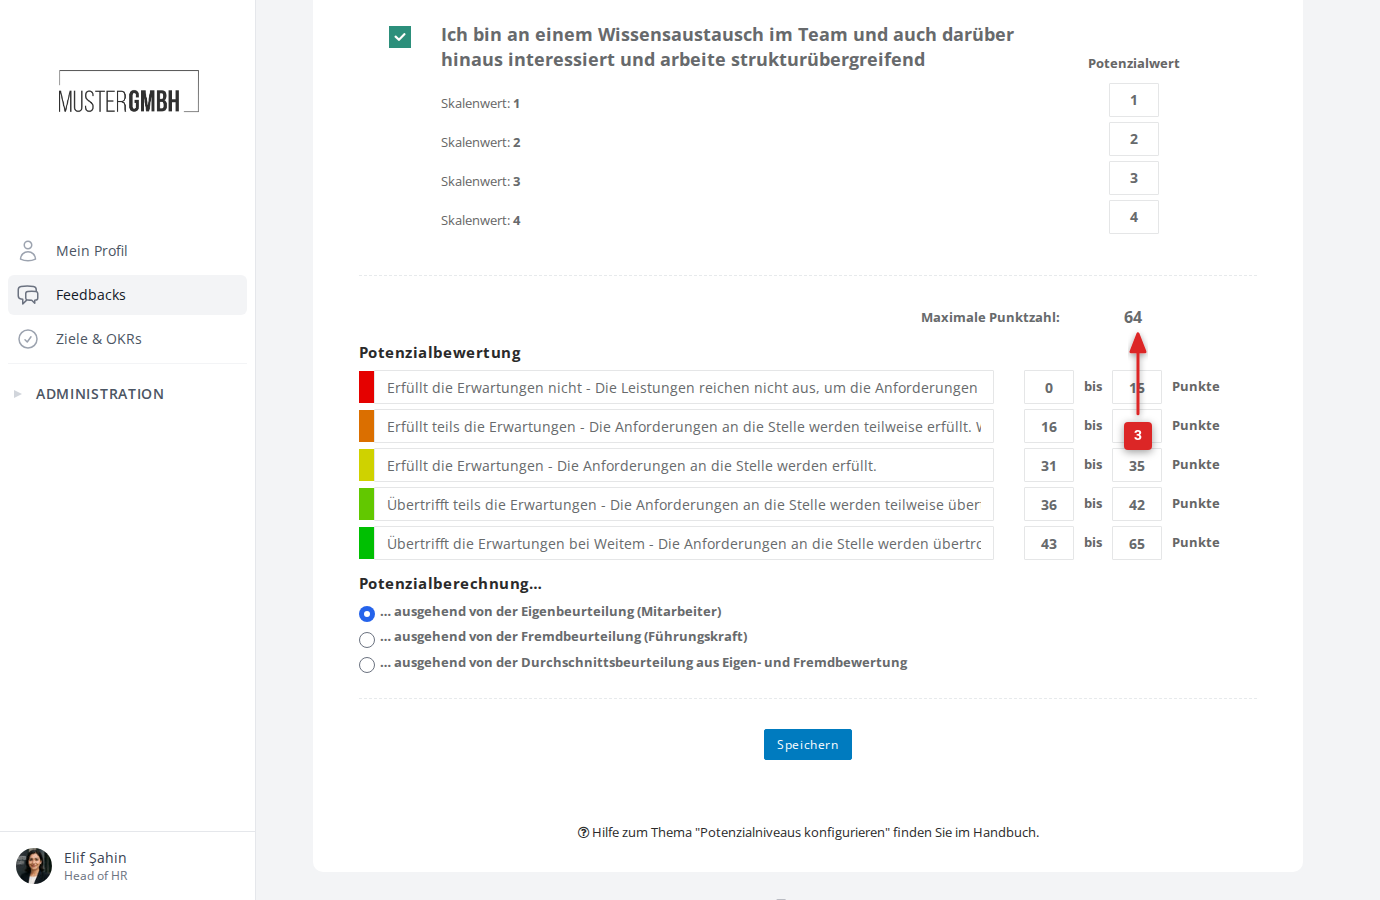
Task: Click the 'Potenzialwert' column header
Action: point(1134,63)
